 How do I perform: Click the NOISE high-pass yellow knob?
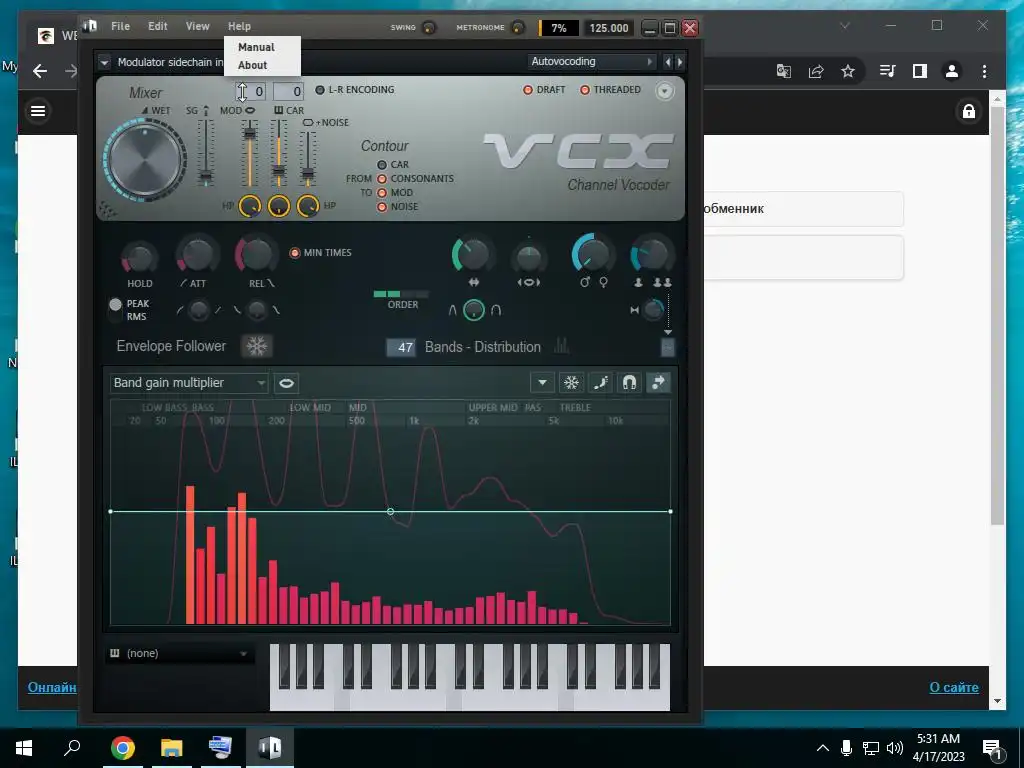[x=308, y=206]
